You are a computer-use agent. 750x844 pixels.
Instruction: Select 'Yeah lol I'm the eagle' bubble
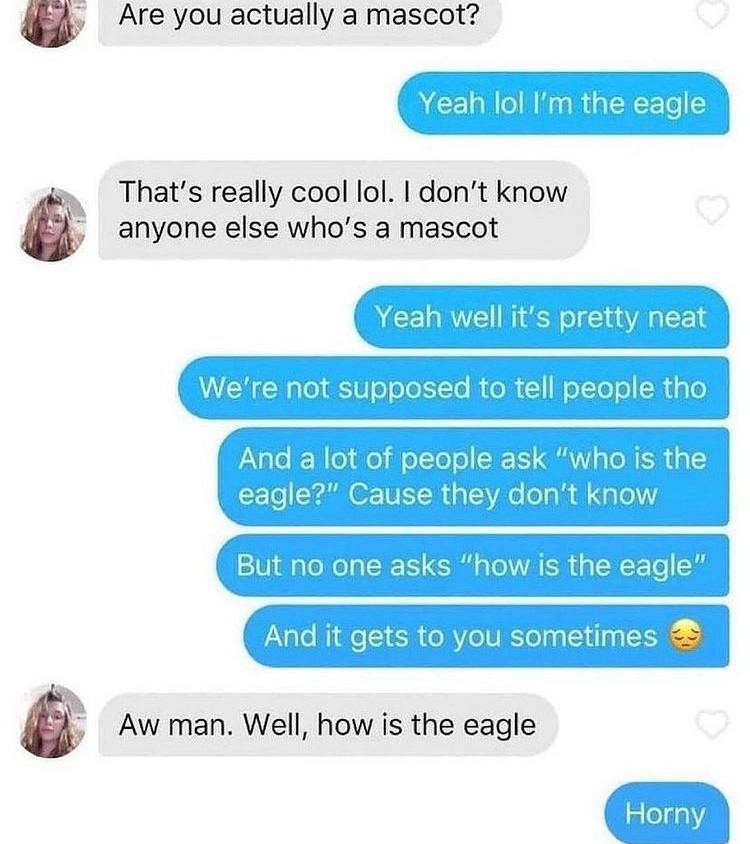click(563, 103)
